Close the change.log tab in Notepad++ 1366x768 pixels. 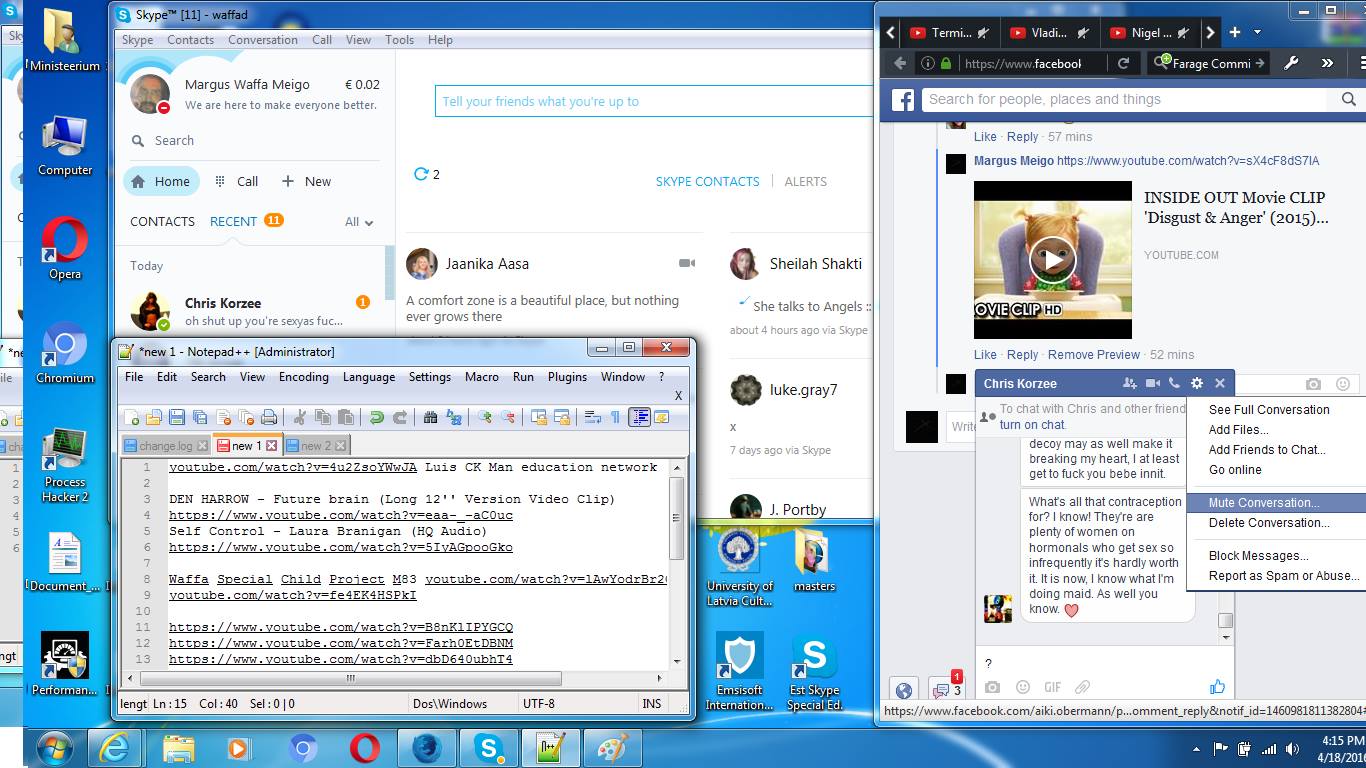[203, 446]
